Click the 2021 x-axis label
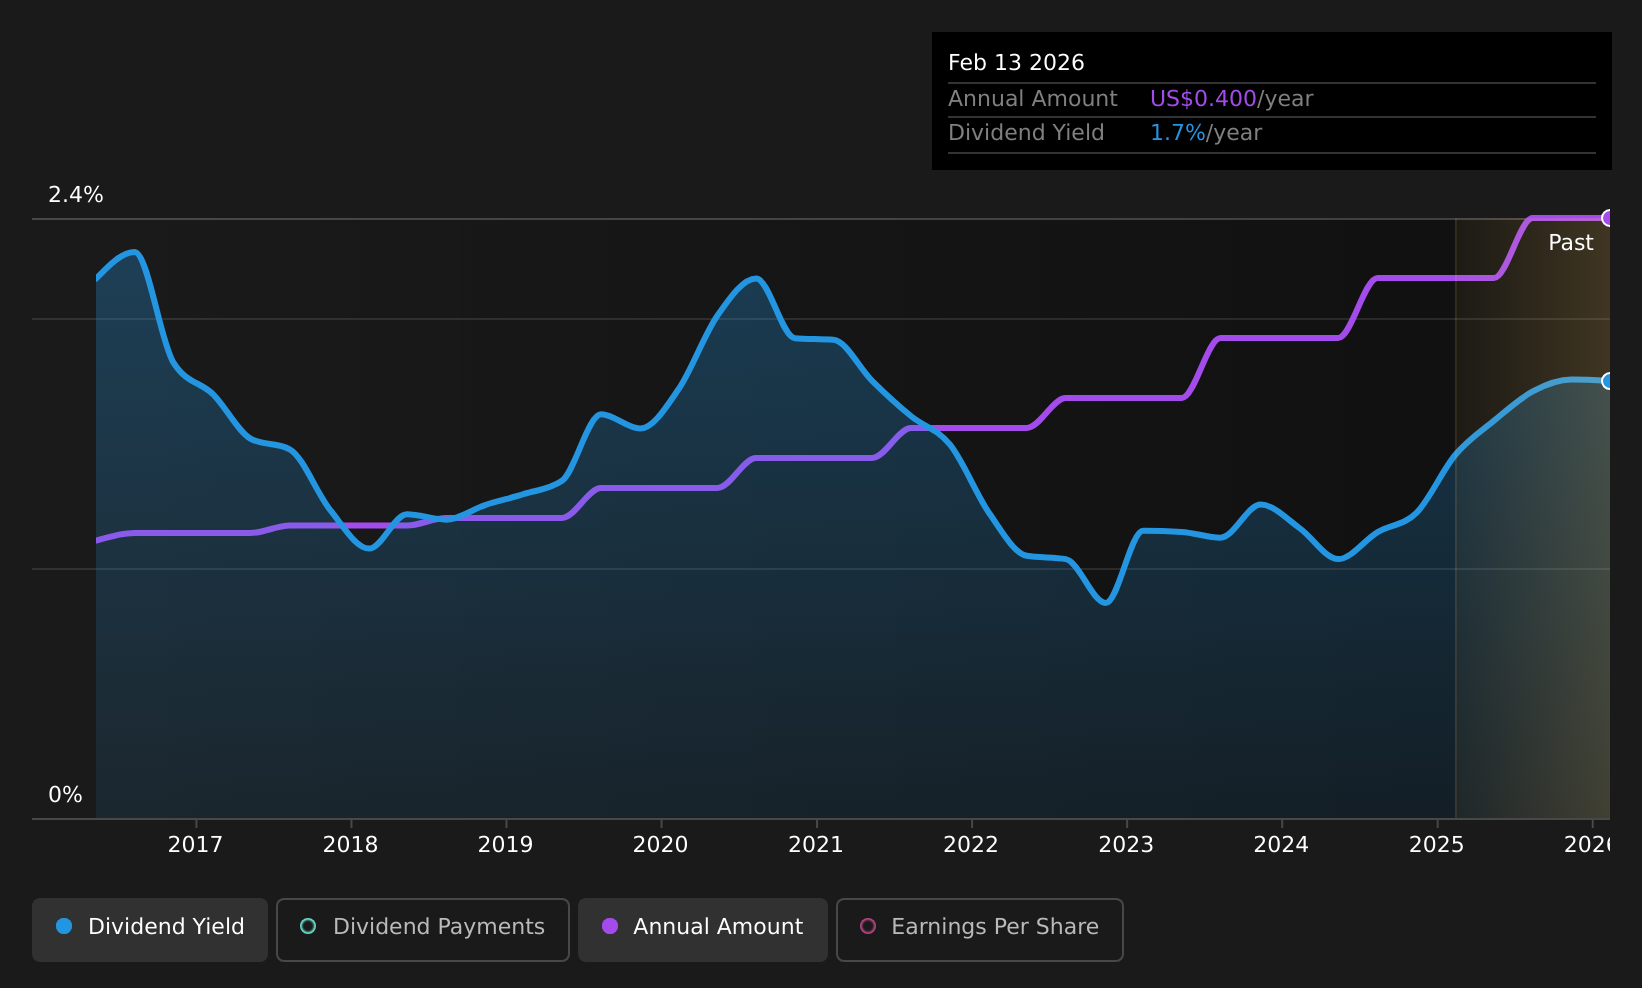The width and height of the screenshot is (1642, 988). pos(816,845)
